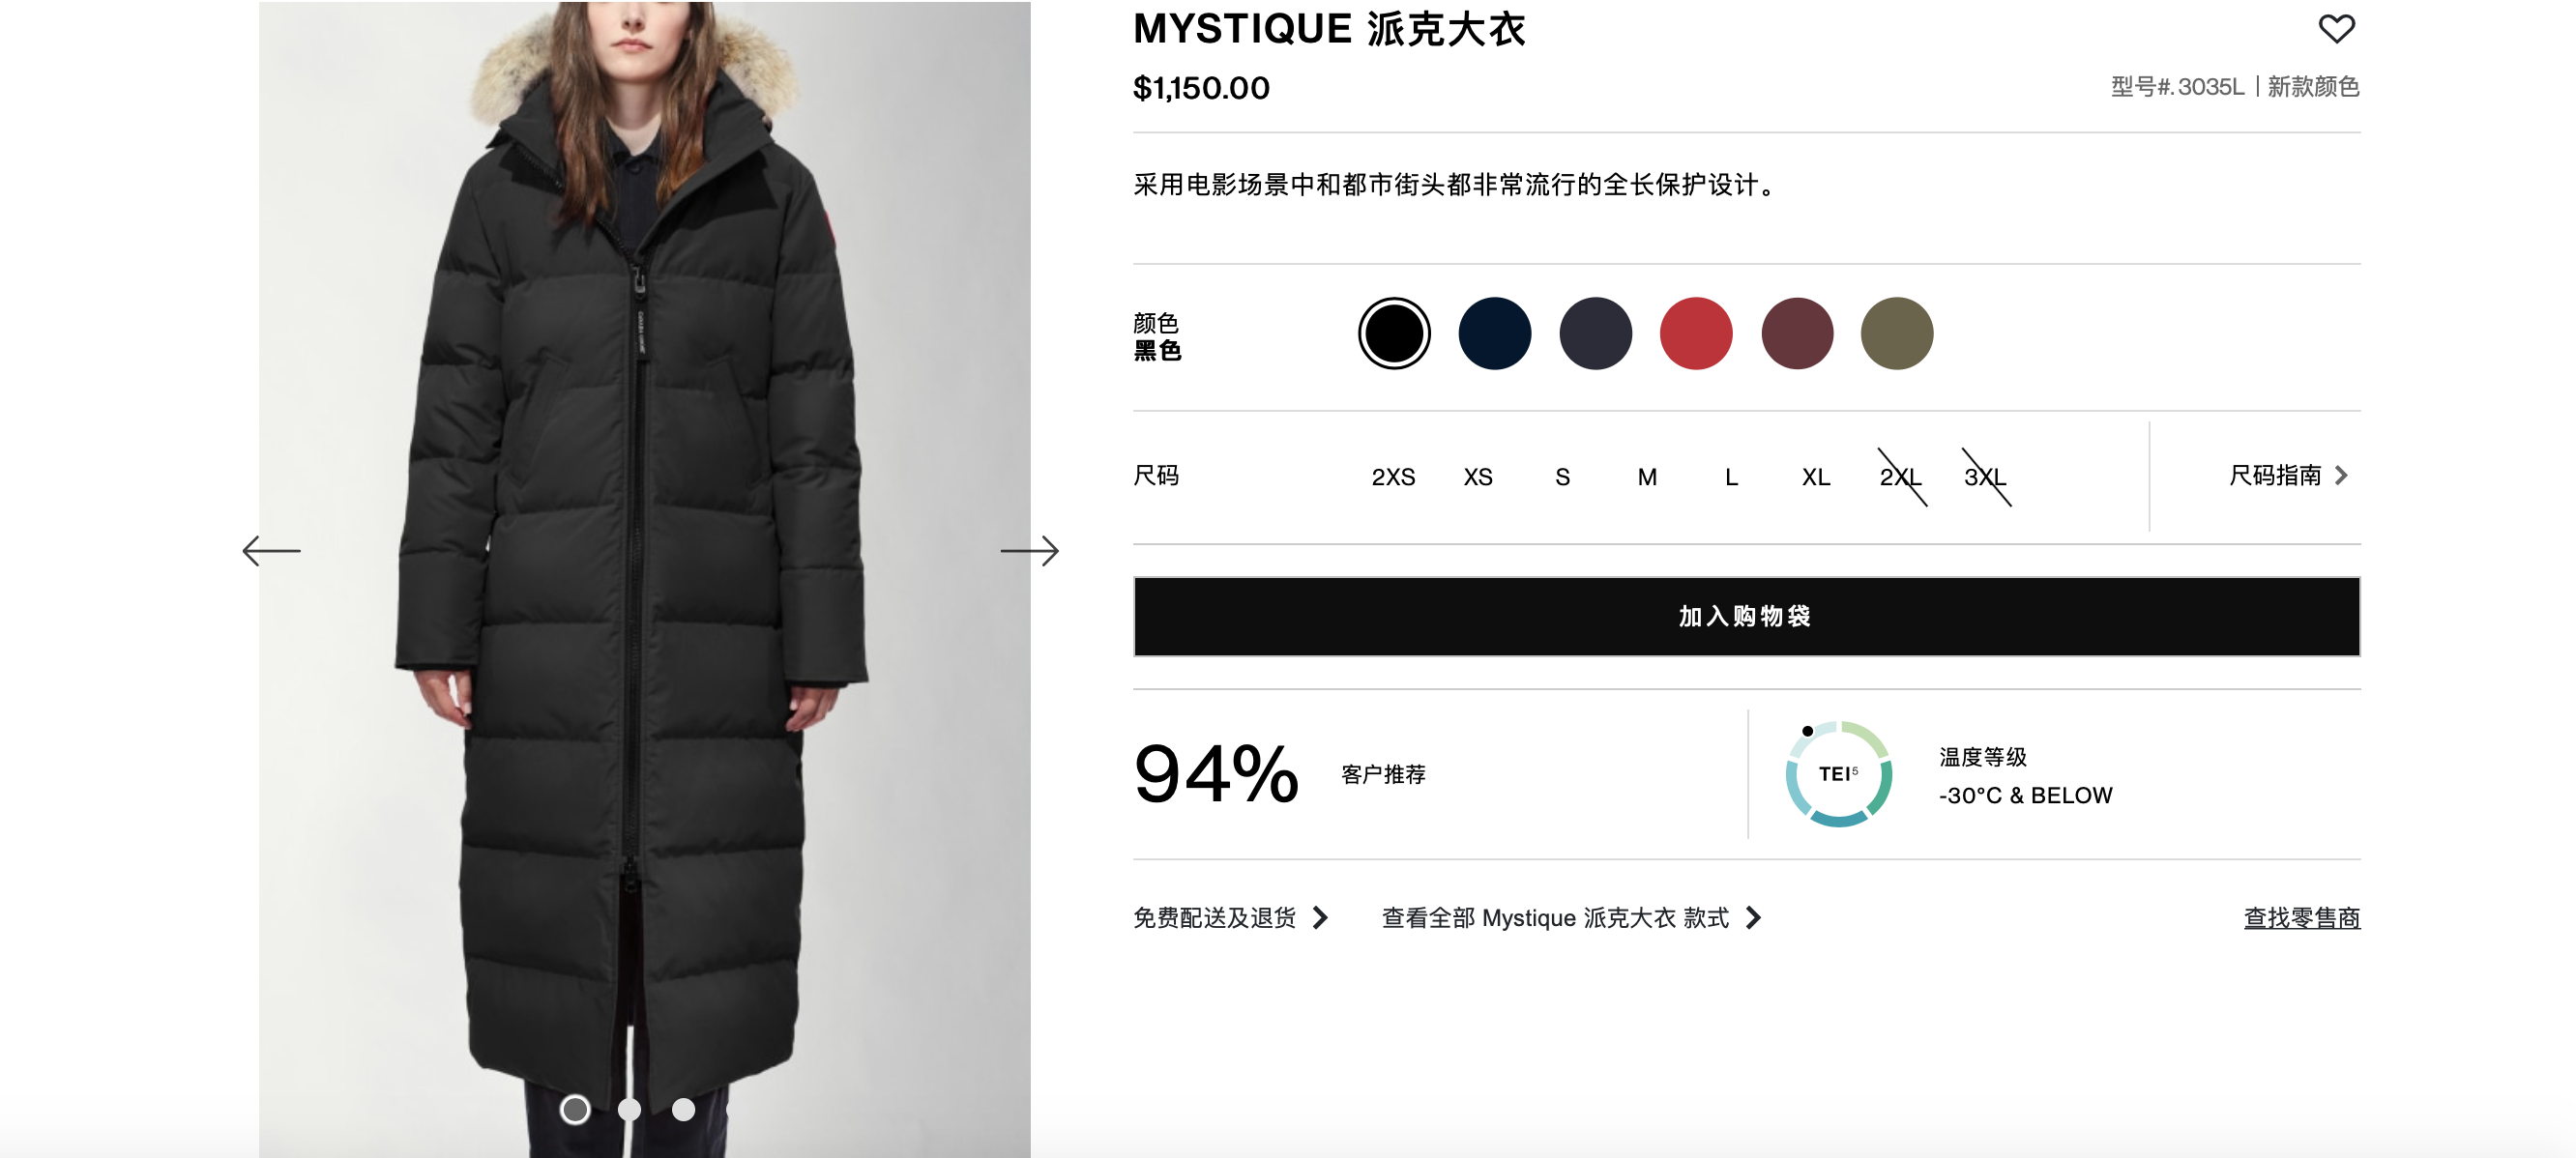2576x1158 pixels.
Task: Select the second image carousel dot
Action: pos(629,1109)
